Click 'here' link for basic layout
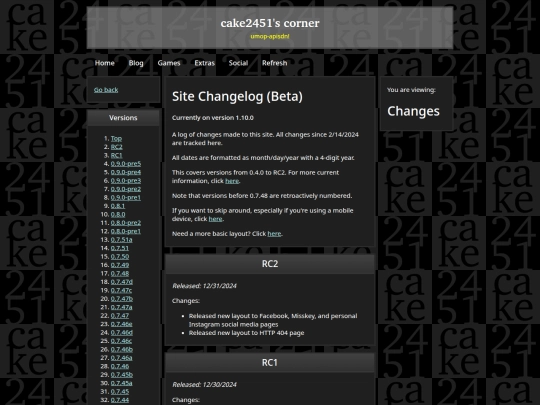 click(x=274, y=234)
